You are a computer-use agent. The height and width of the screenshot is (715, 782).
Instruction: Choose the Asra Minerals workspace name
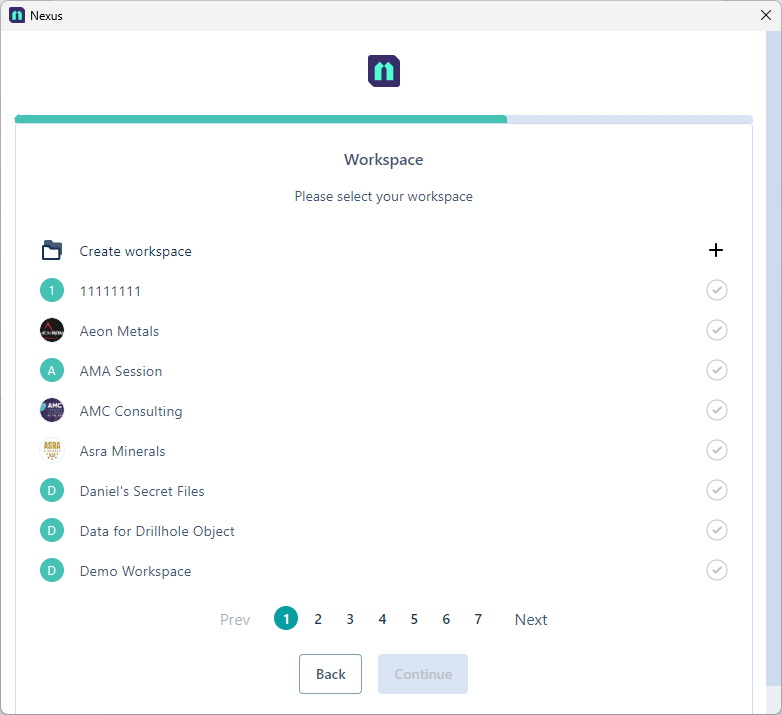[122, 451]
